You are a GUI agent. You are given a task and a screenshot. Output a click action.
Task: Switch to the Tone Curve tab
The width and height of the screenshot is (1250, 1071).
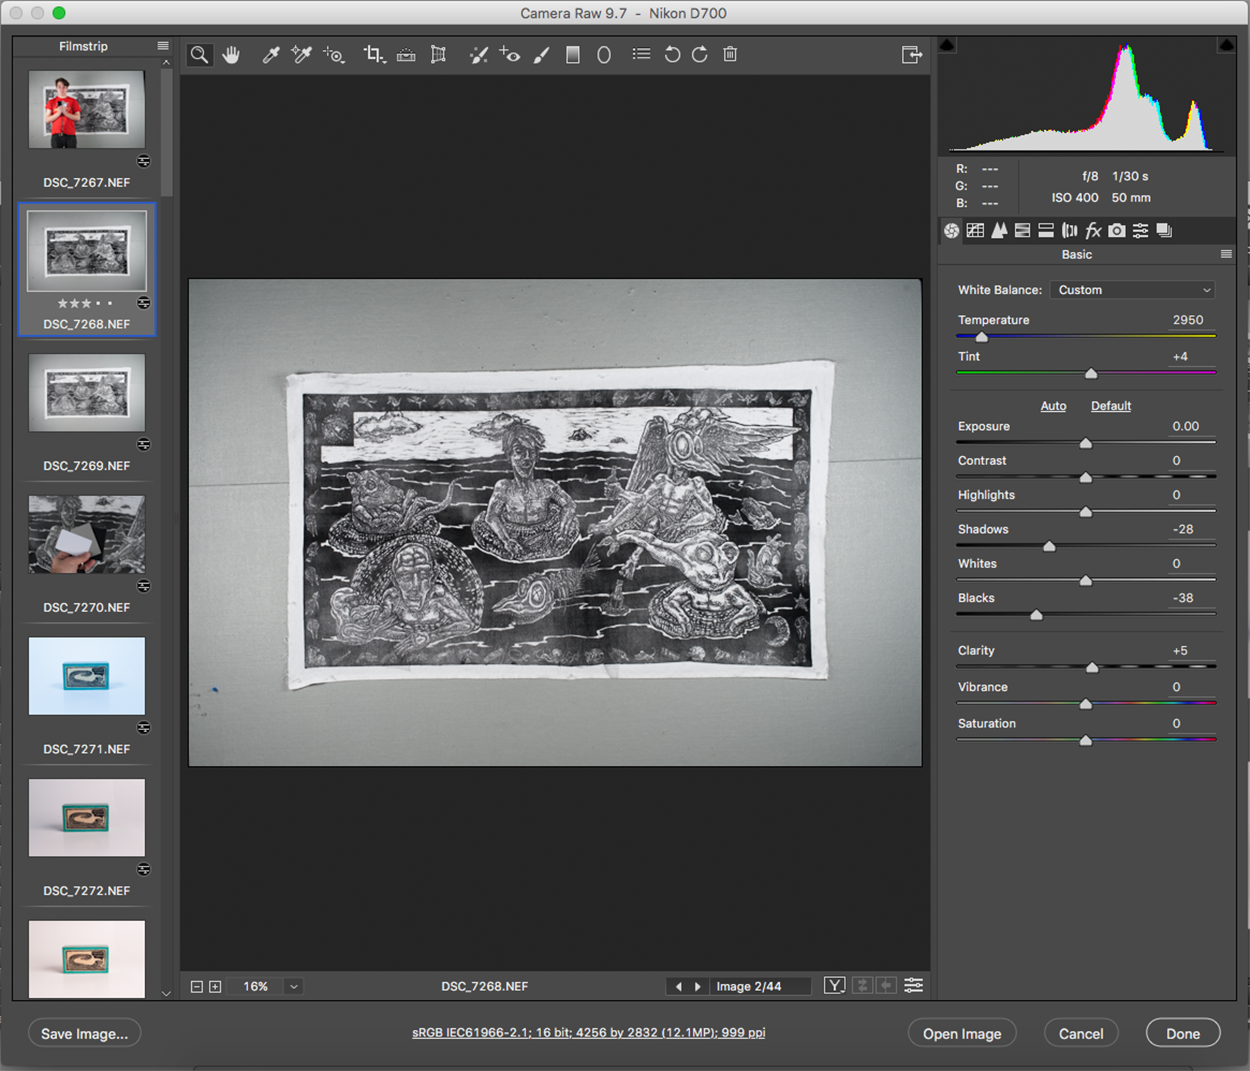(x=975, y=231)
